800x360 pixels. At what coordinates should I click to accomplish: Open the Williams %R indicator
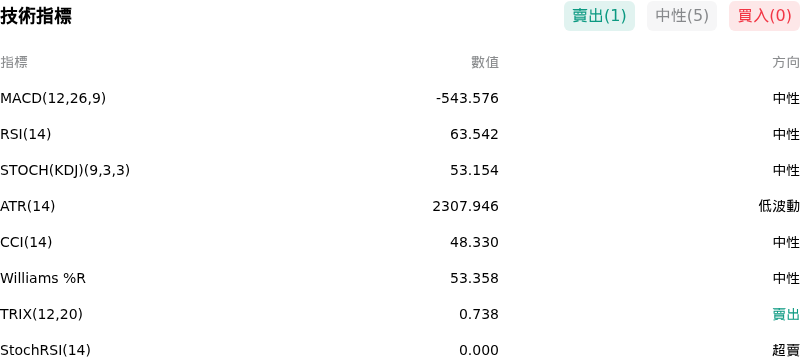click(400, 278)
